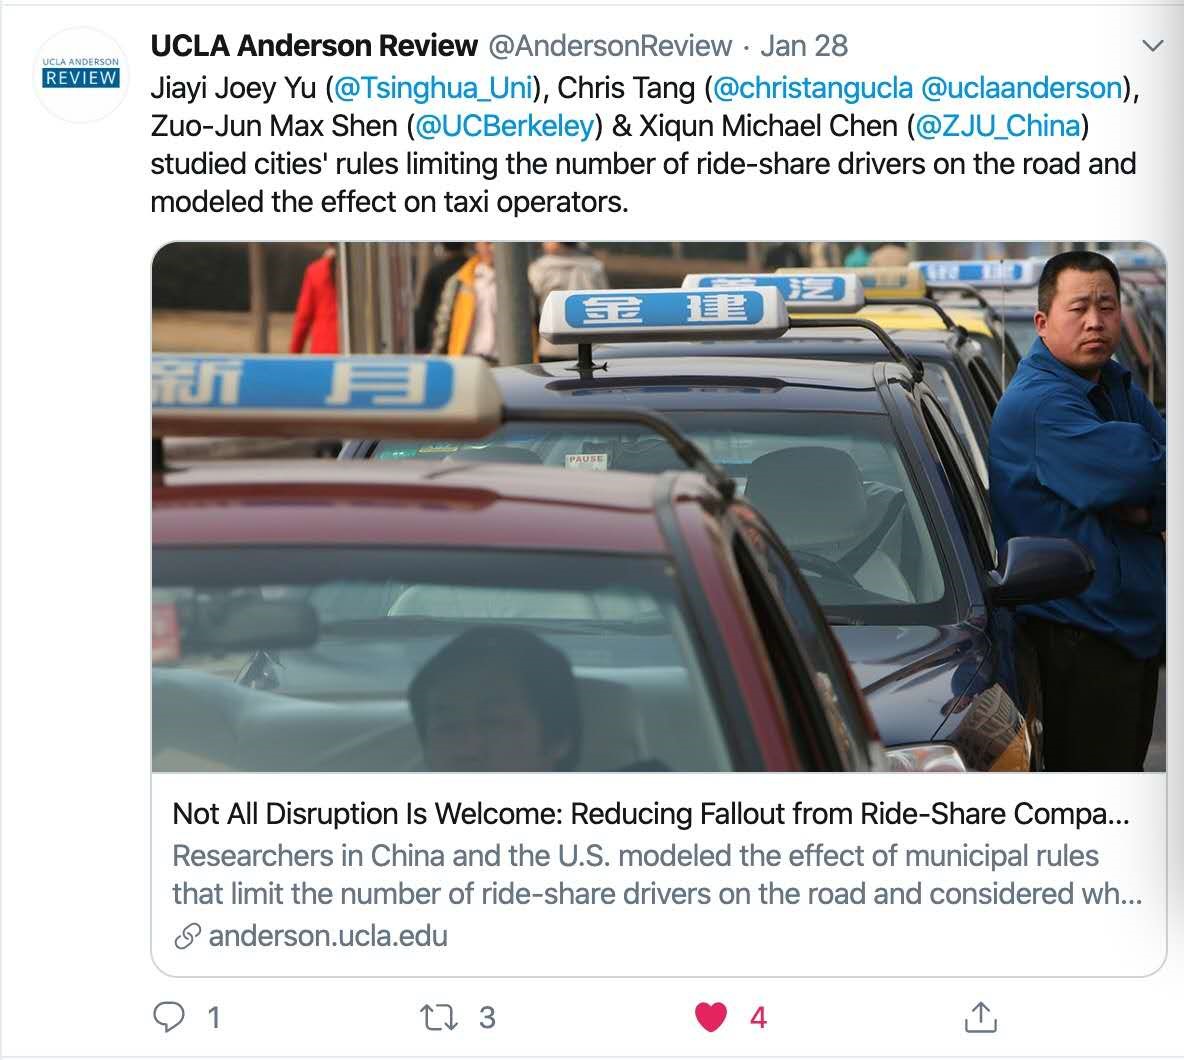Click the share upload icon
The height and width of the screenshot is (1060, 1184).
[980, 1016]
